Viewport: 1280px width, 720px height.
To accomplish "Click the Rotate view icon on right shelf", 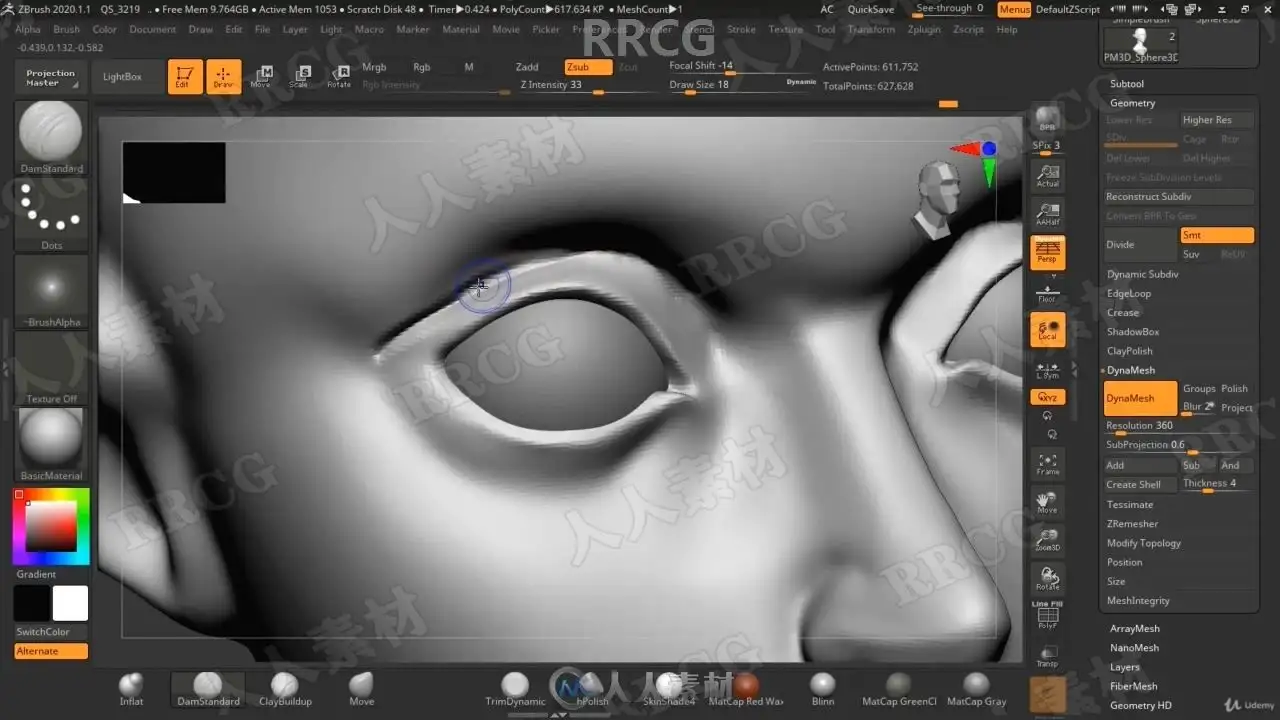I will [x=1047, y=579].
